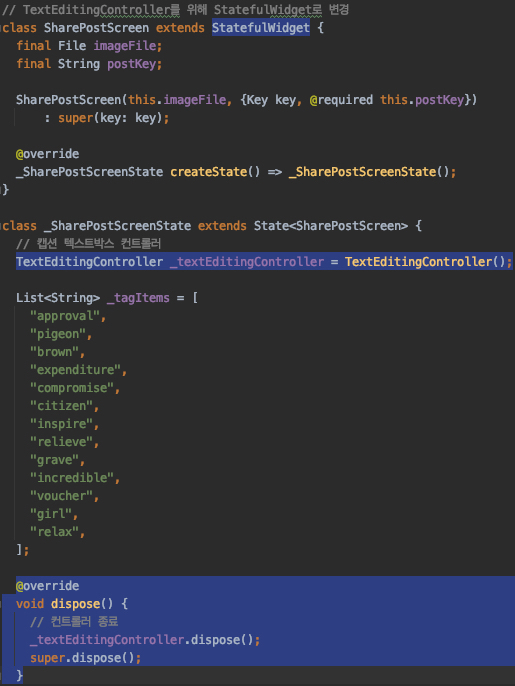
Task: Click the "voucher" string in the list
Action: pyautogui.click(x=61, y=496)
